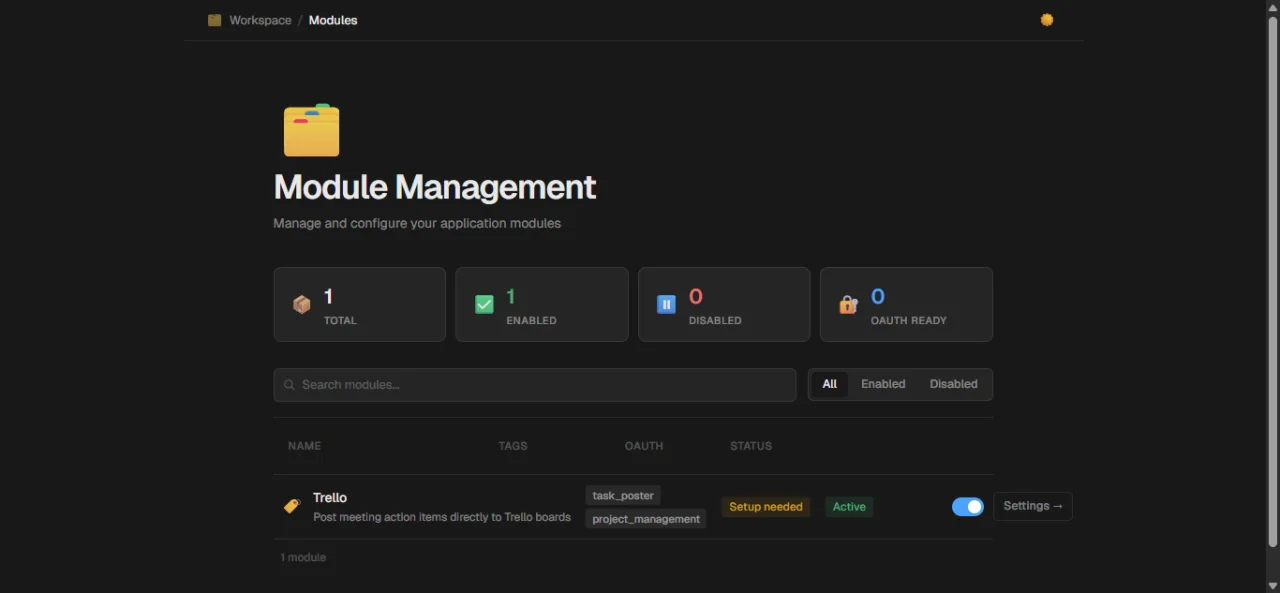
Task: Click the Trello module name
Action: 330,498
